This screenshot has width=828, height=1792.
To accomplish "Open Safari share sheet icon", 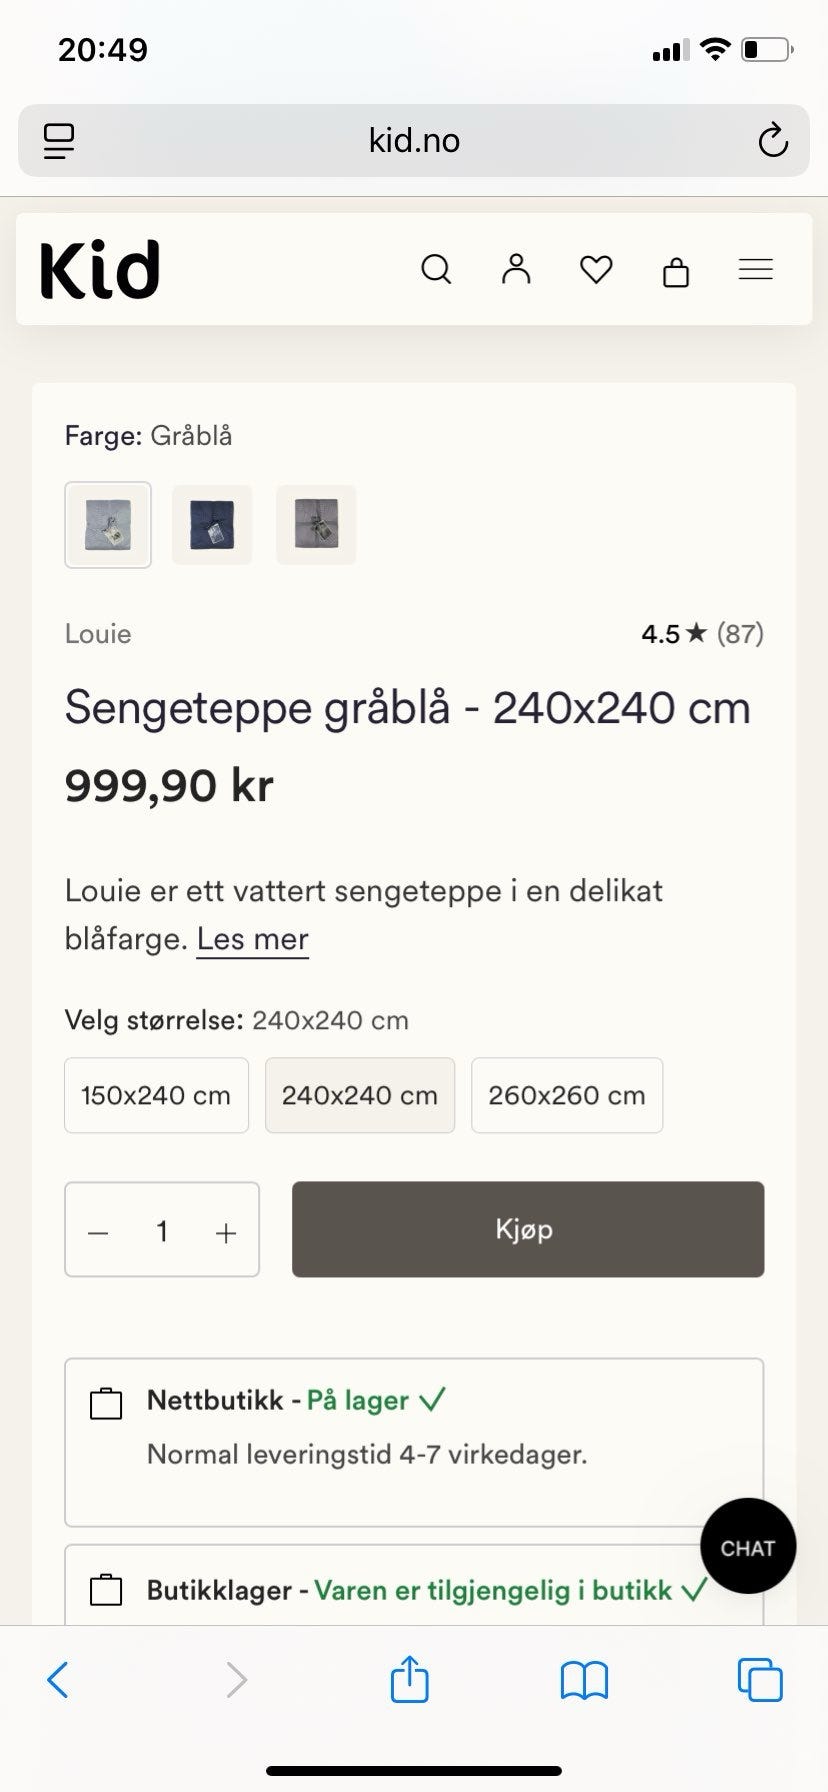I will (x=409, y=1679).
